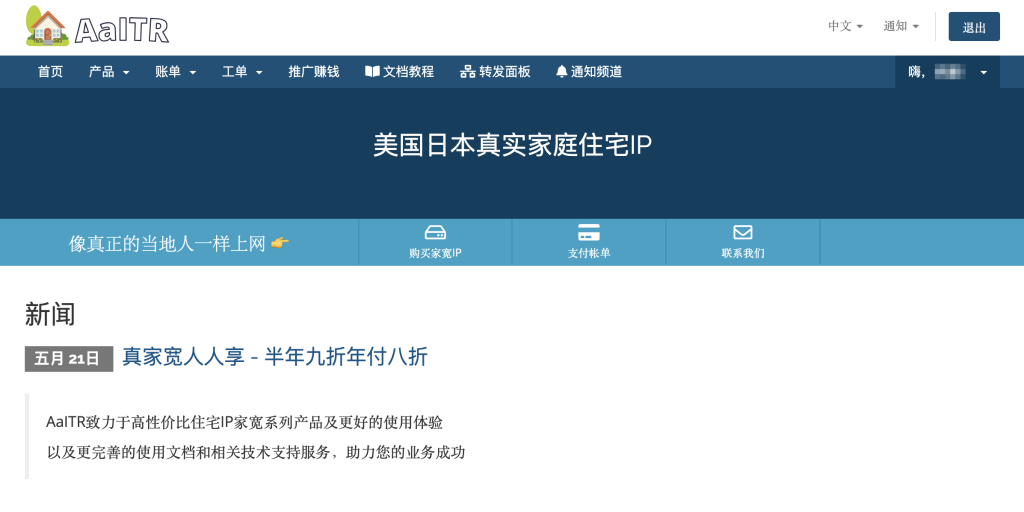Go to the 首页 menu item
The height and width of the screenshot is (512, 1024).
click(50, 72)
